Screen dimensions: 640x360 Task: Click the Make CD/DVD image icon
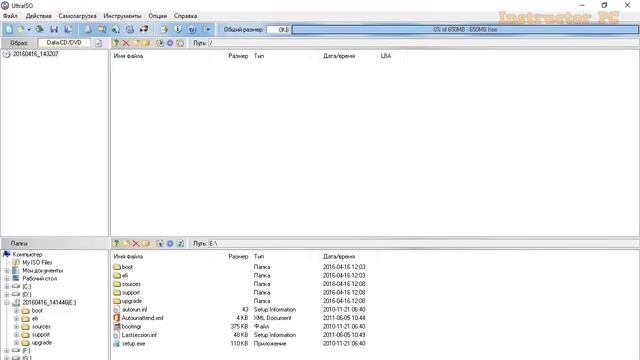(88, 29)
